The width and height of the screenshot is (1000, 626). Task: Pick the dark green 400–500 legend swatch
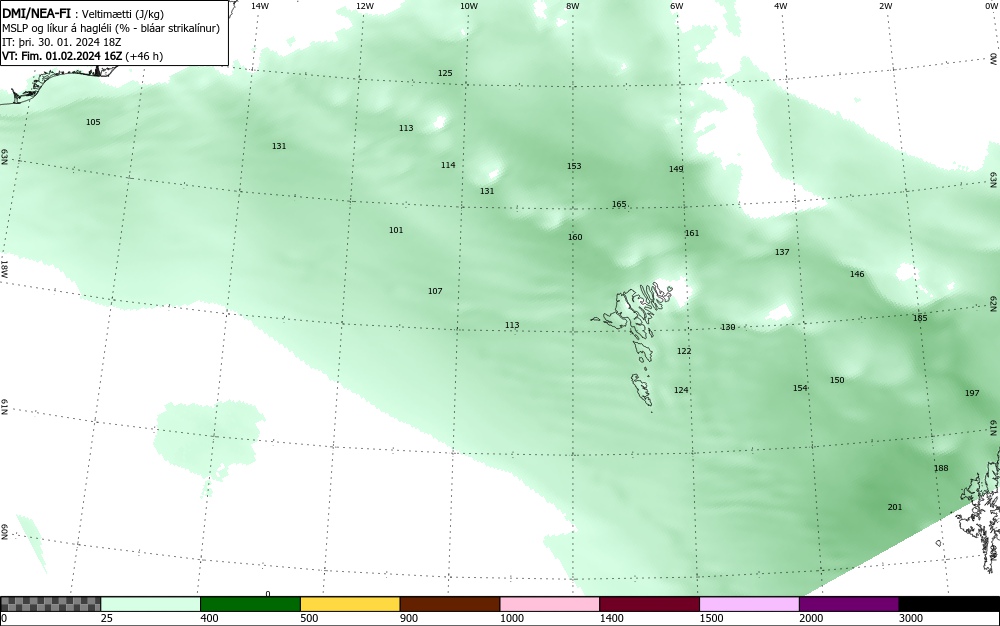click(250, 604)
